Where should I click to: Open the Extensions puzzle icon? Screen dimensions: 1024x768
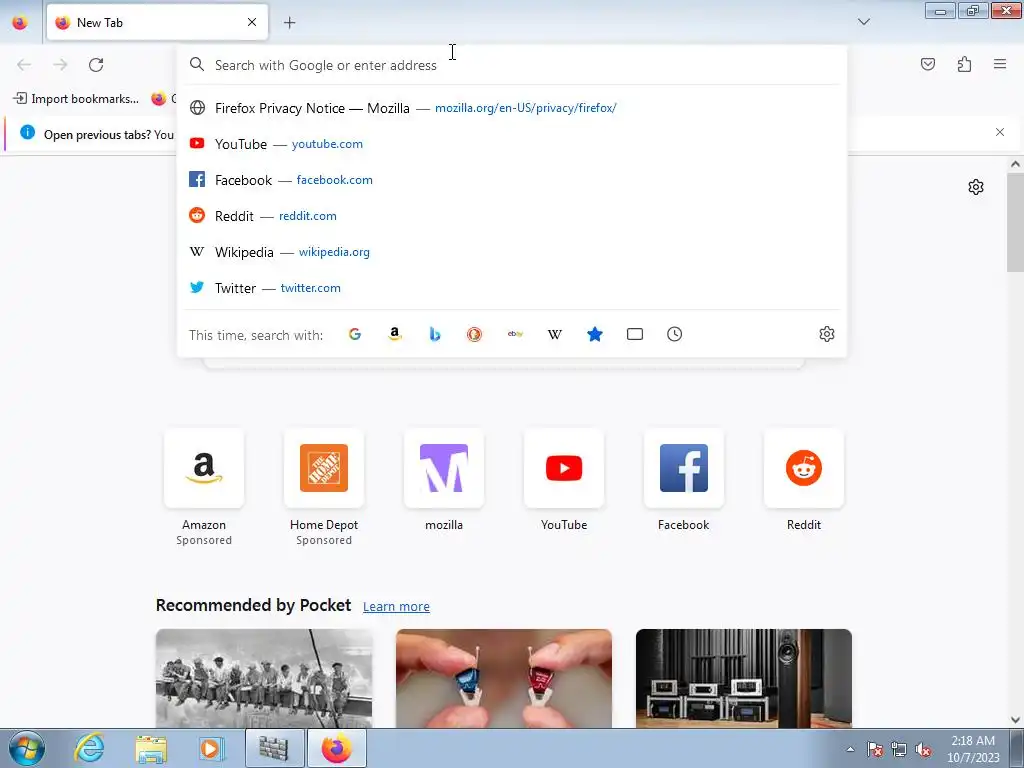965,64
